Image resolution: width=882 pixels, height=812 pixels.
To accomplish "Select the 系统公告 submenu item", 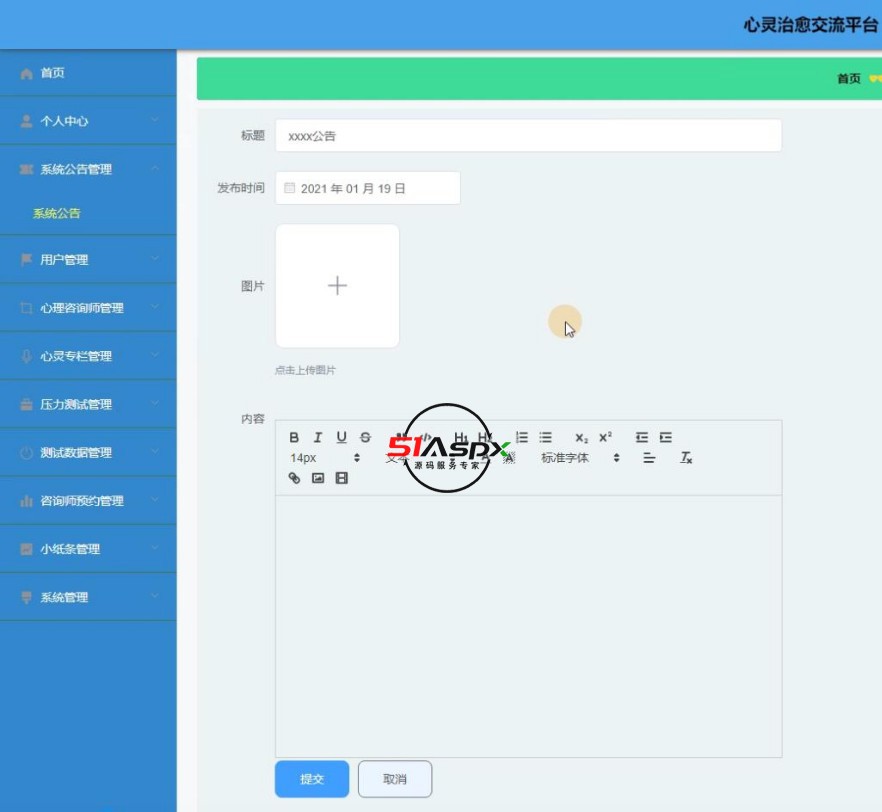I will [57, 213].
